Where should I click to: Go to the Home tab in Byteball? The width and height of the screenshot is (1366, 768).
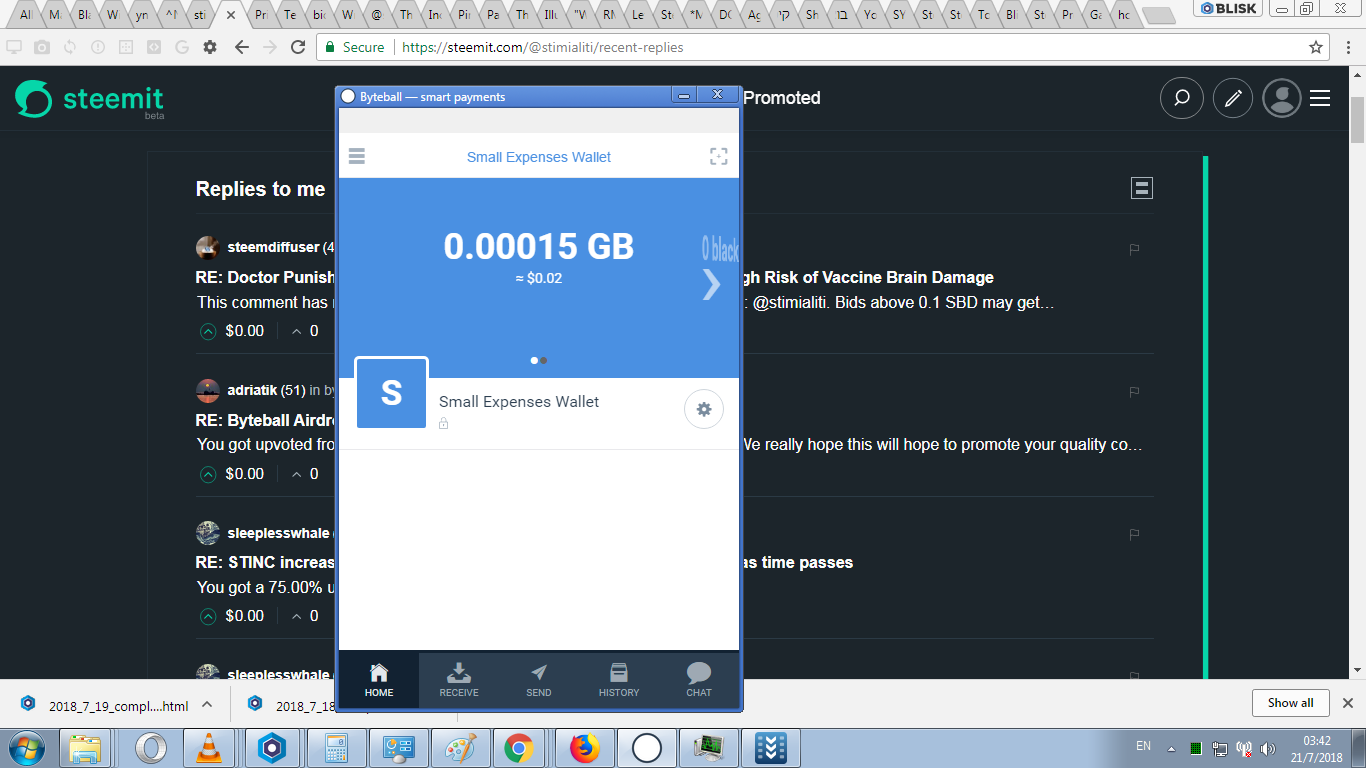(379, 680)
